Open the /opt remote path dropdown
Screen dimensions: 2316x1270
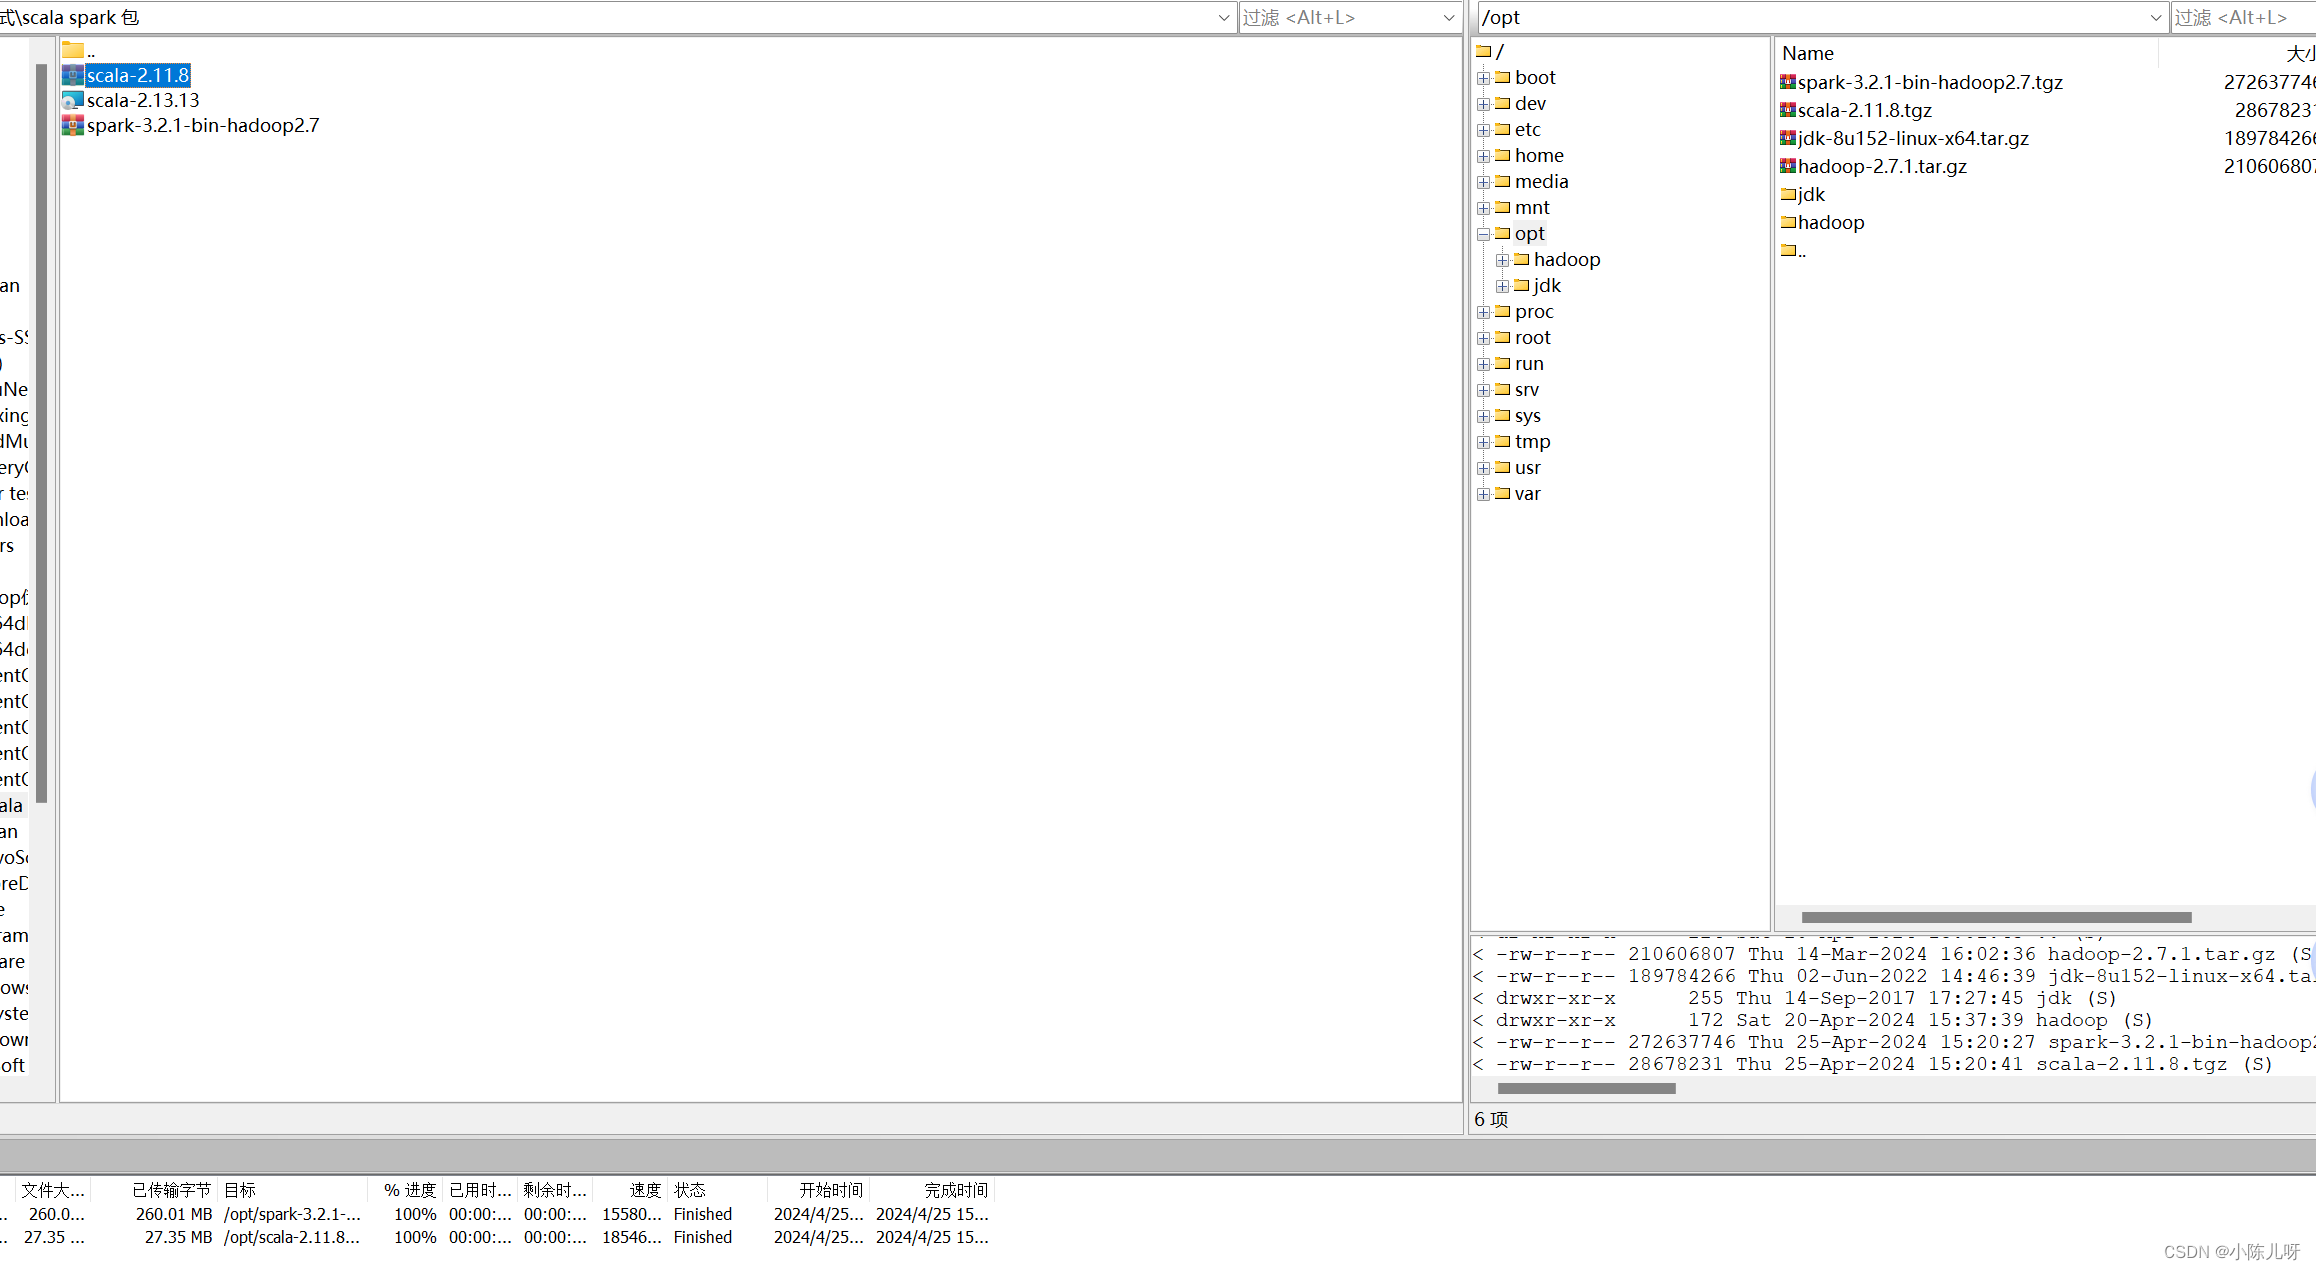(x=2155, y=18)
